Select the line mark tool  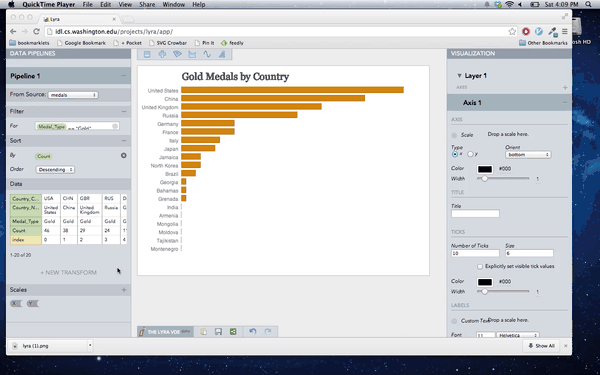pos(207,54)
